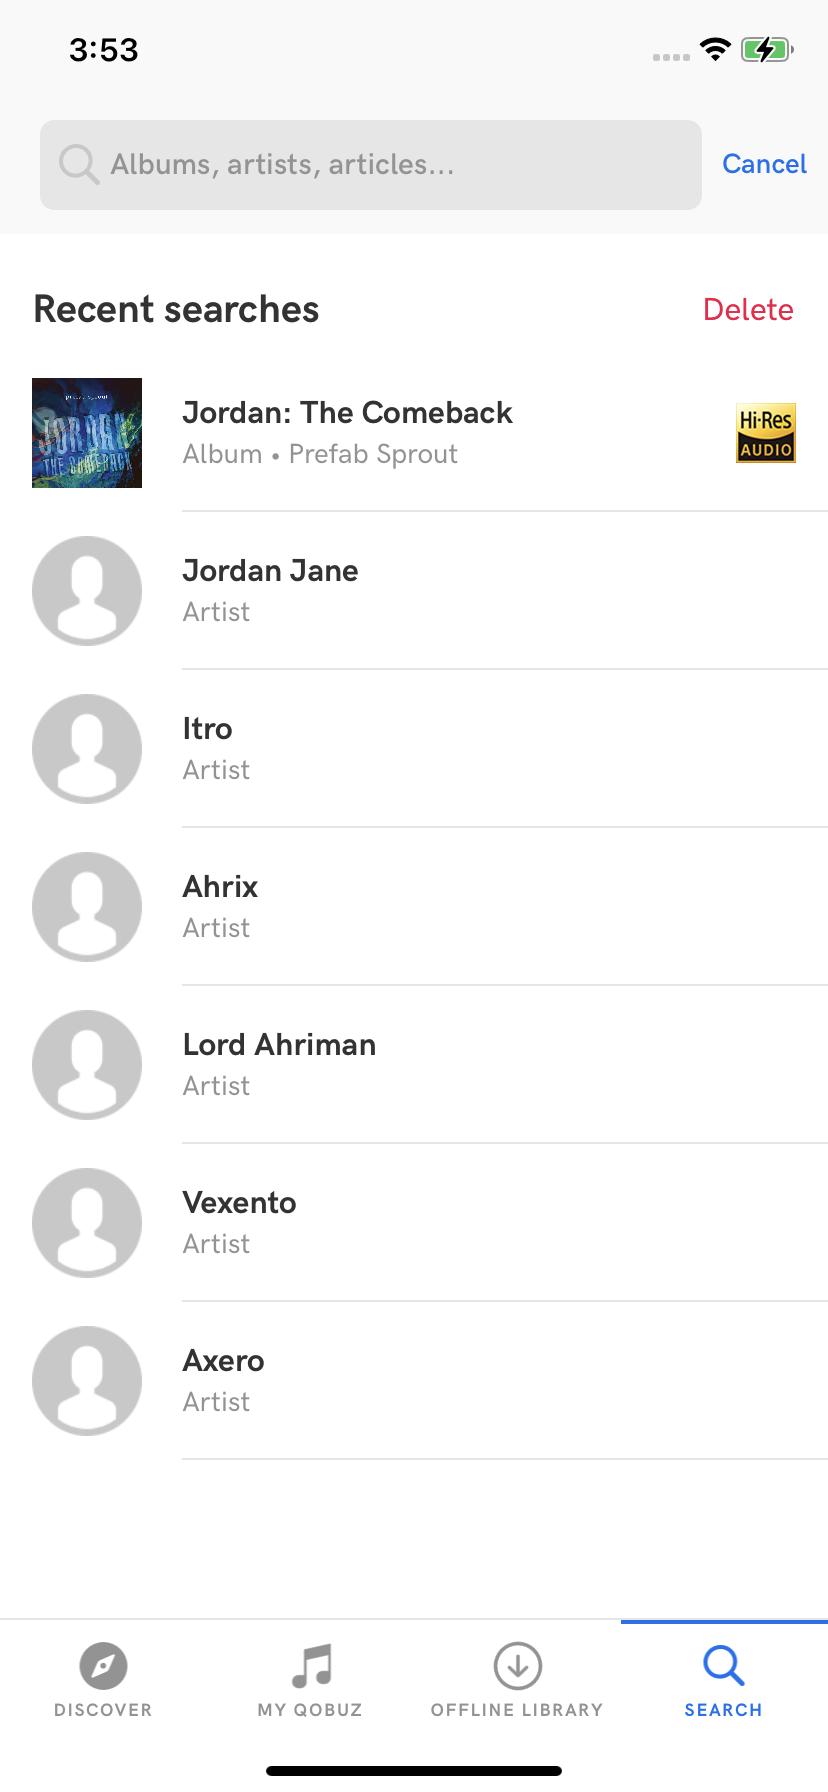This screenshot has width=828, height=1792.
Task: Open Lord Ahriman artist result
Action: coord(279,1064)
